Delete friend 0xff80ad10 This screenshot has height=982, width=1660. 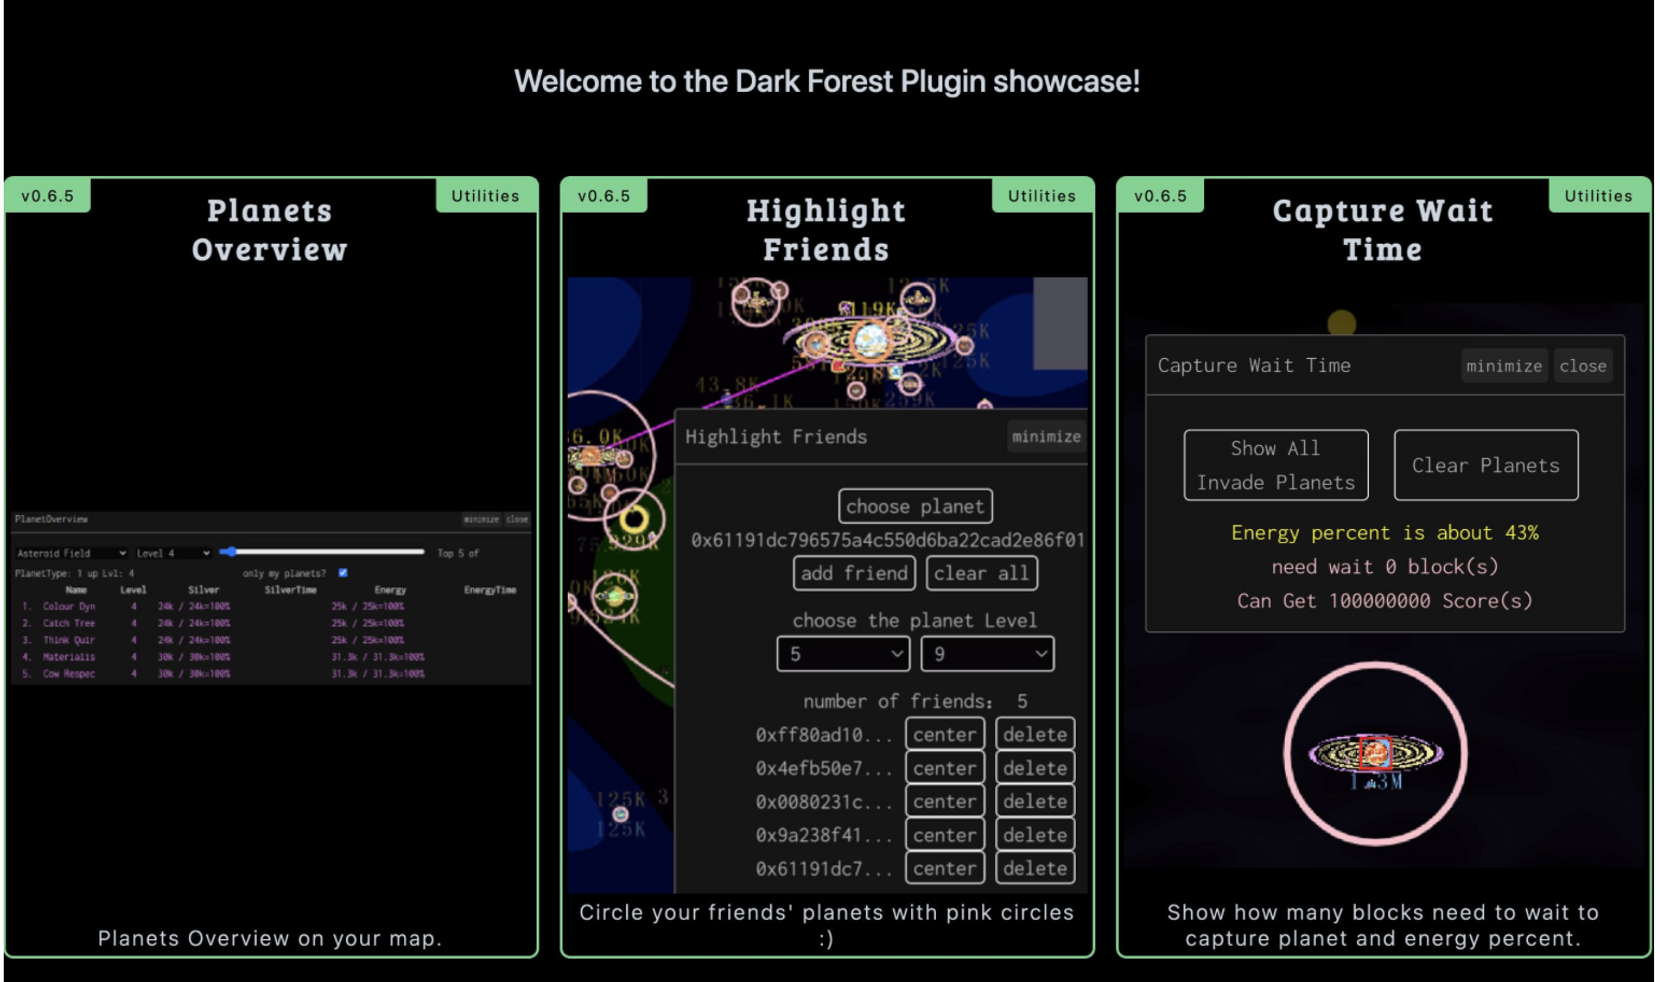point(1035,735)
